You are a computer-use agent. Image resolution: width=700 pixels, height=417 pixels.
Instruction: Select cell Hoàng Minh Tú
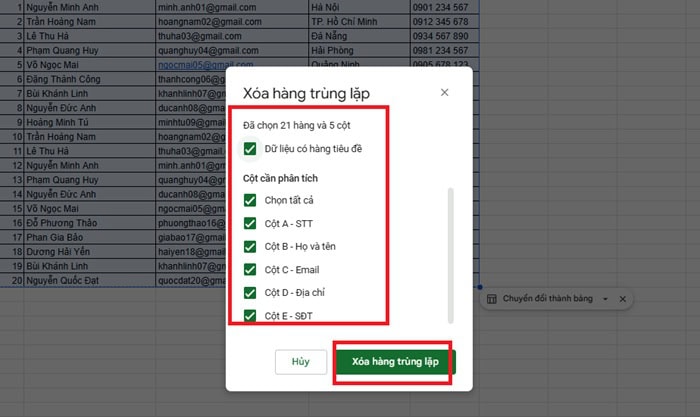tap(89, 122)
